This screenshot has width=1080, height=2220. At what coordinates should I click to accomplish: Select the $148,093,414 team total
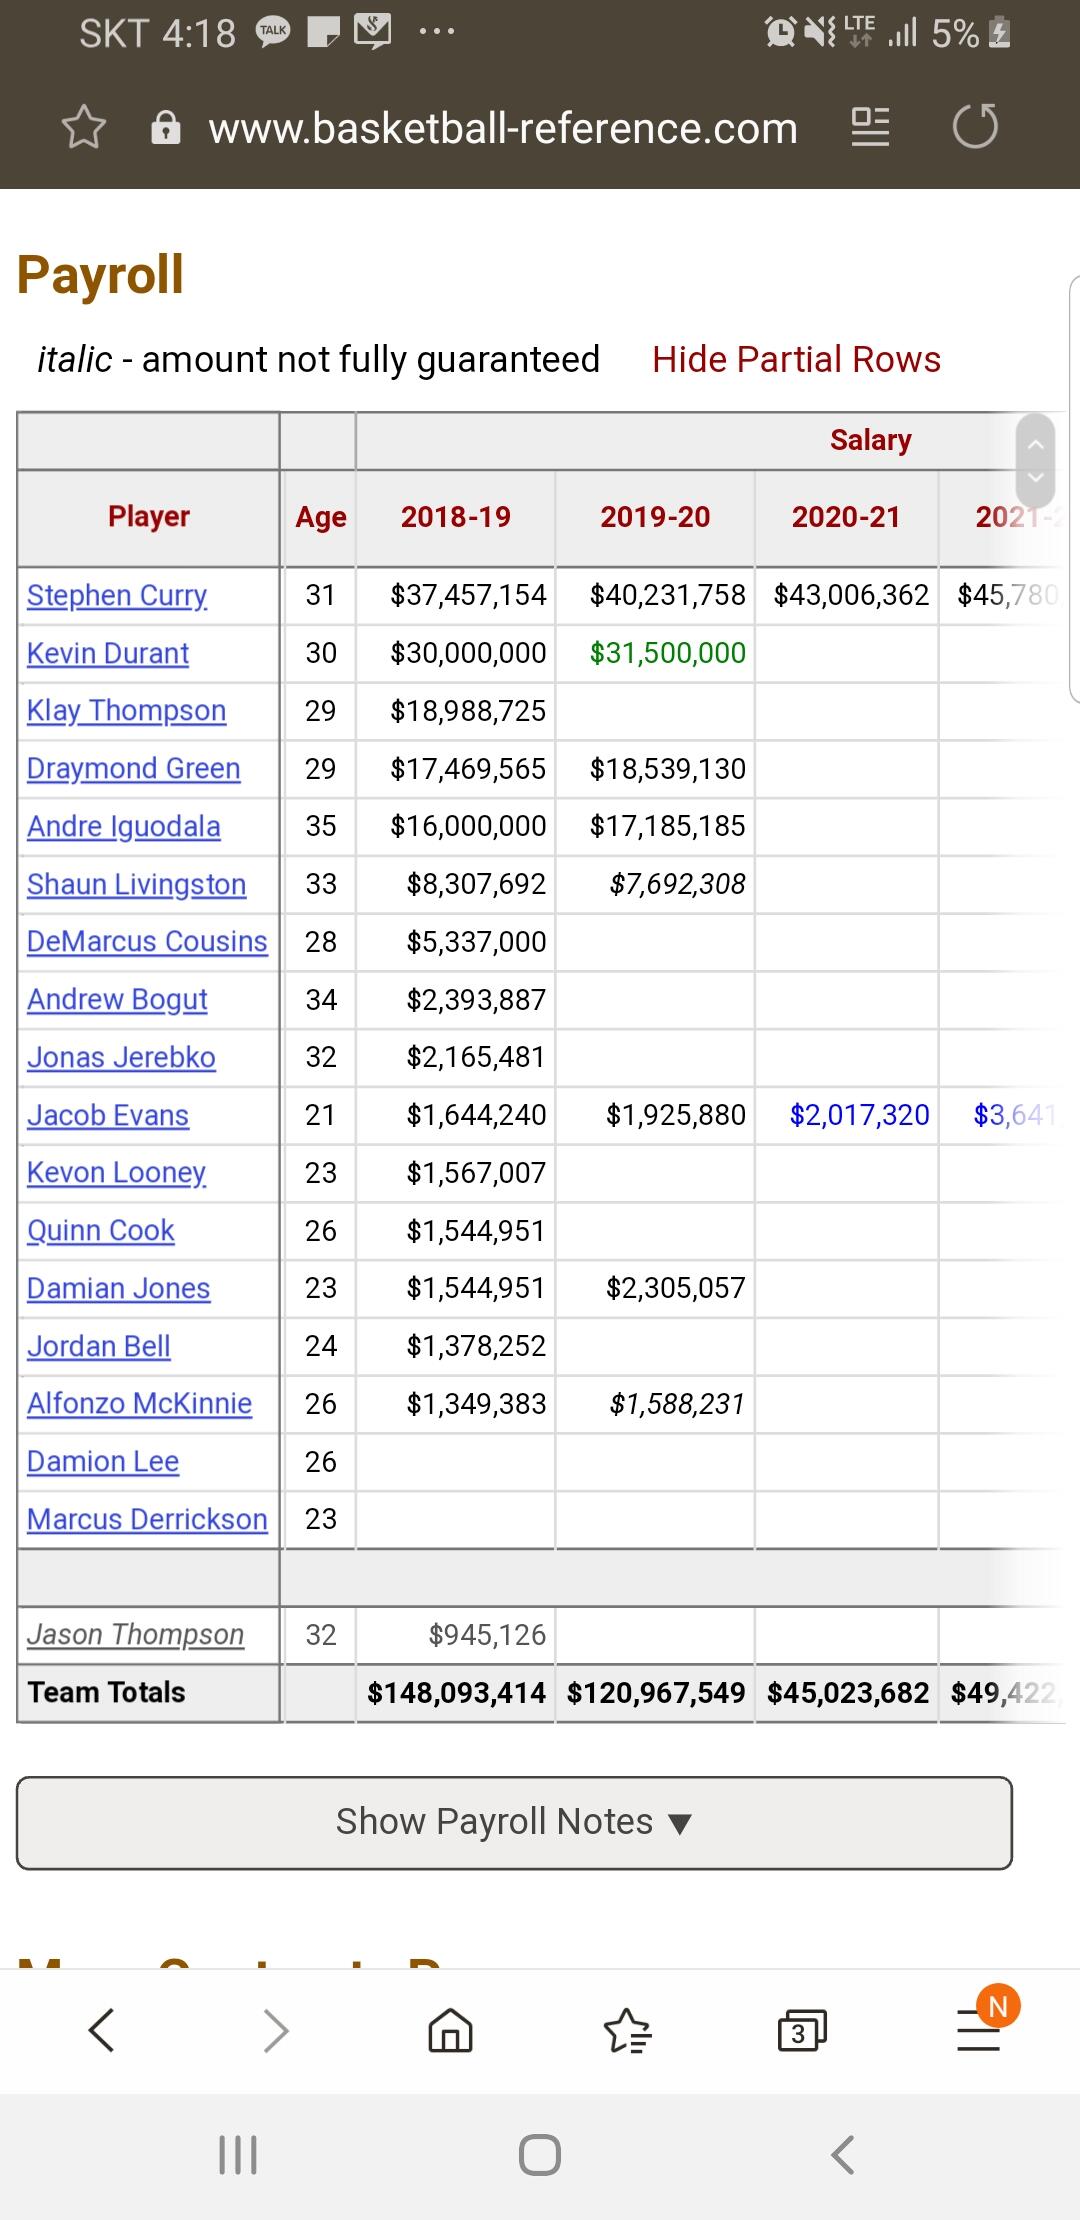(x=456, y=1692)
